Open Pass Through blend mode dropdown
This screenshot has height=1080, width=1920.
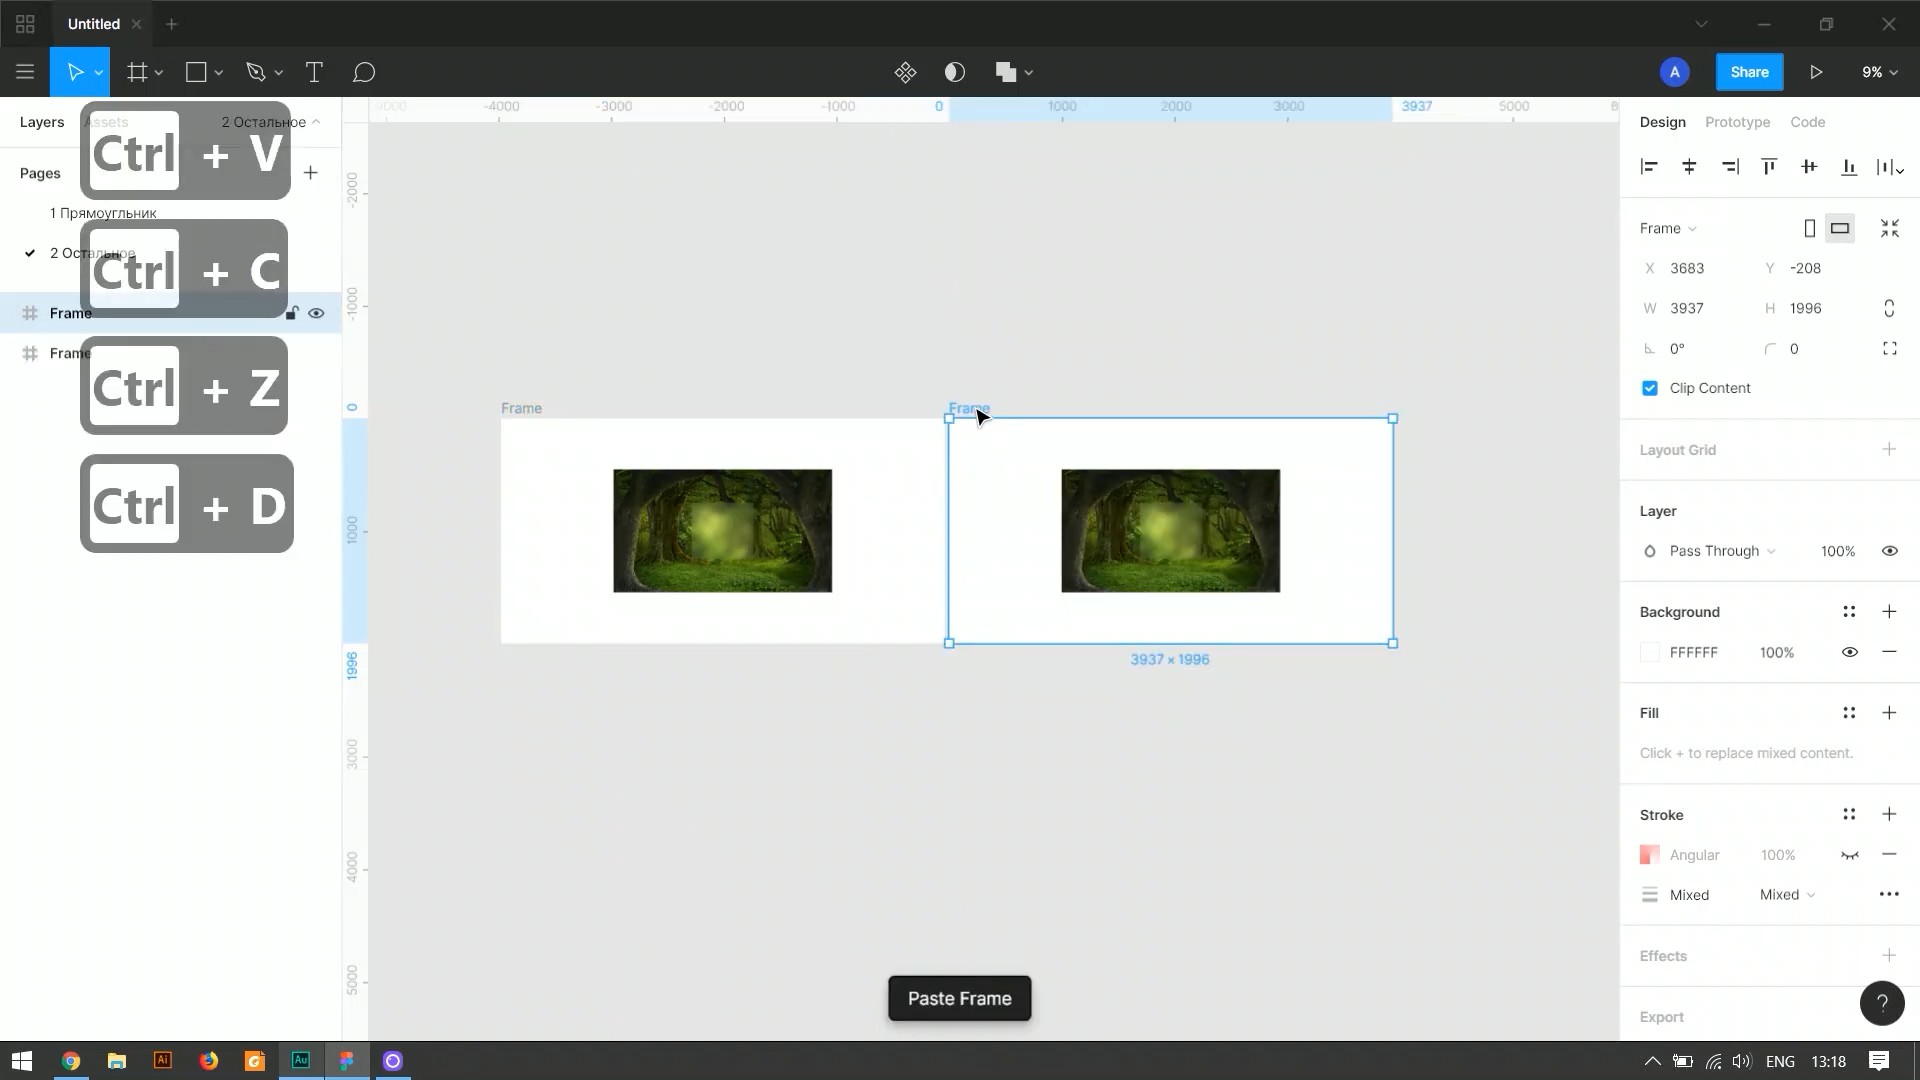pos(1722,551)
